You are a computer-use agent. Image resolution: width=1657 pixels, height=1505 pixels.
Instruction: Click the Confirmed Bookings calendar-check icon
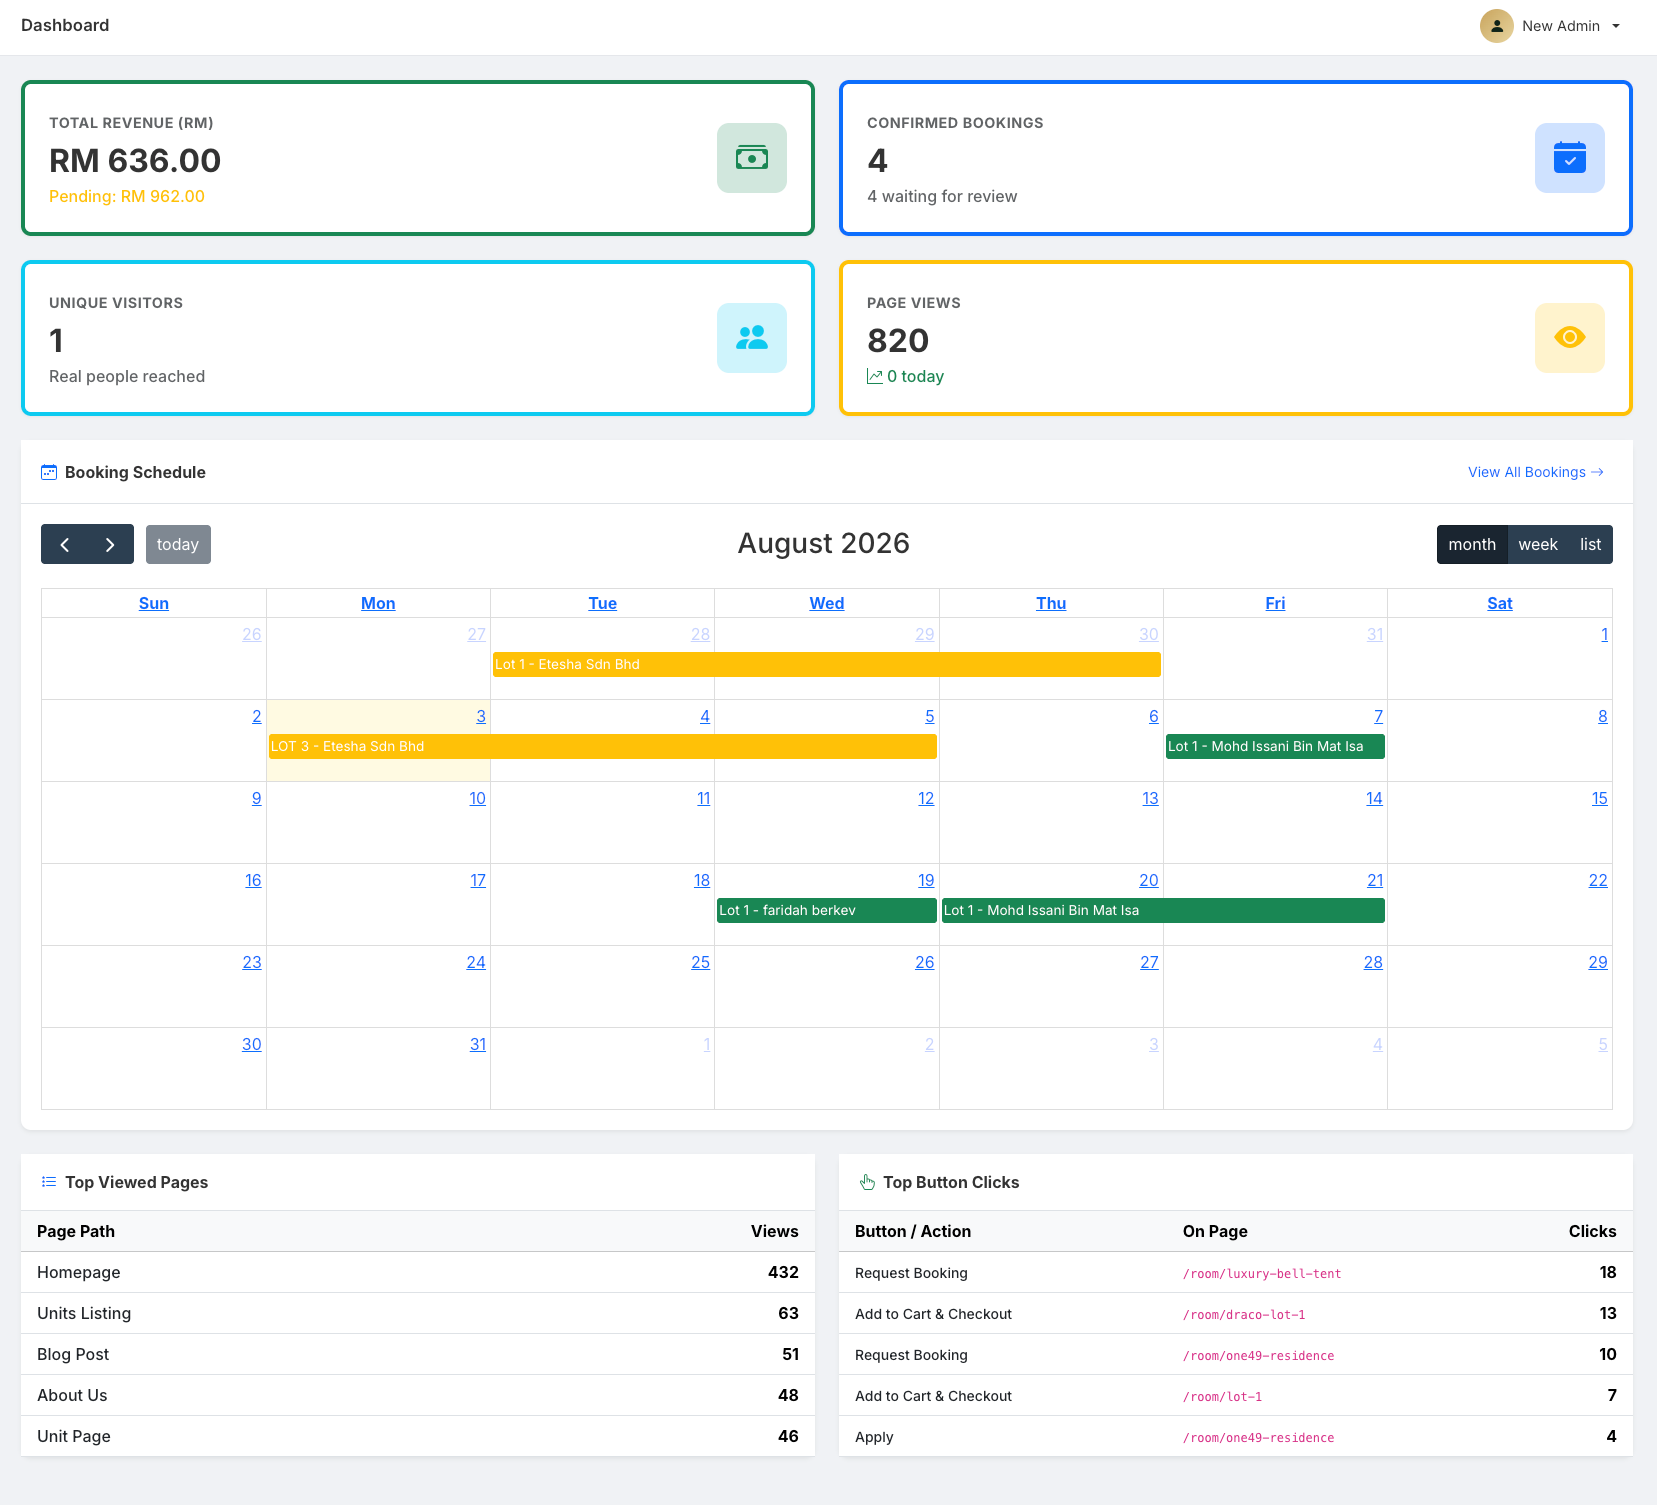tap(1569, 158)
